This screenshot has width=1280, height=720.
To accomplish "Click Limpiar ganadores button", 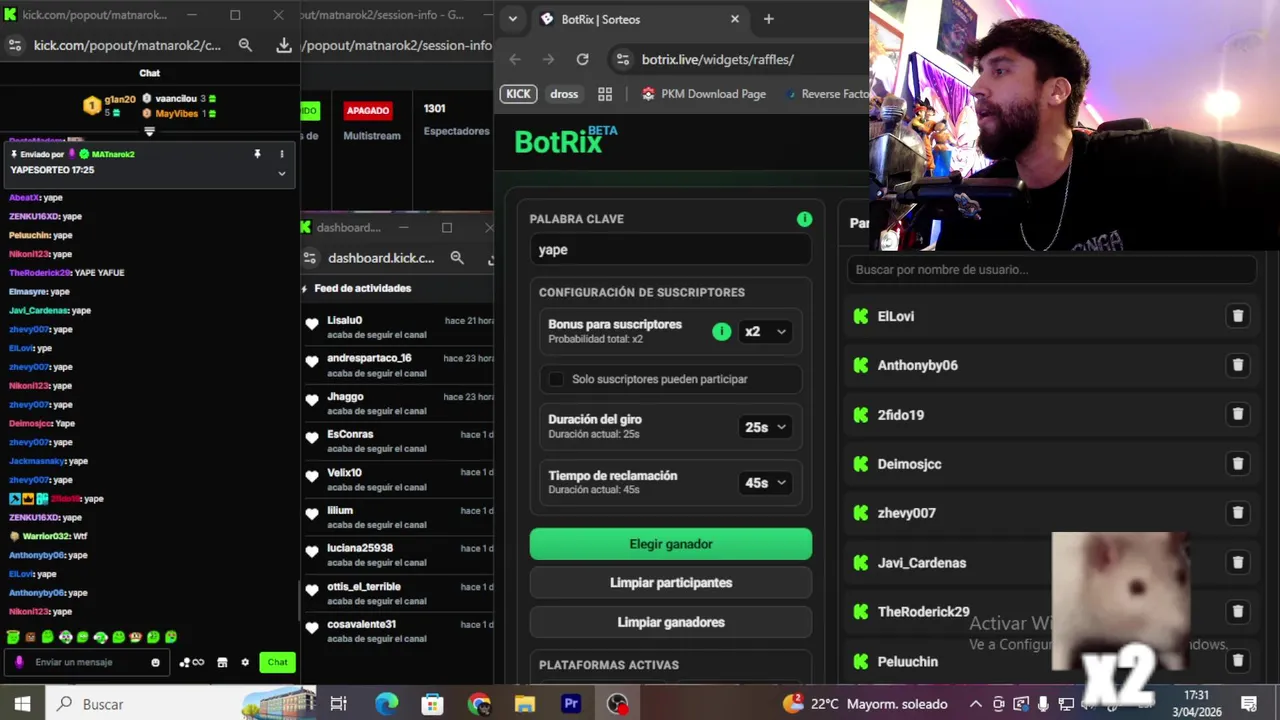I will click(671, 622).
